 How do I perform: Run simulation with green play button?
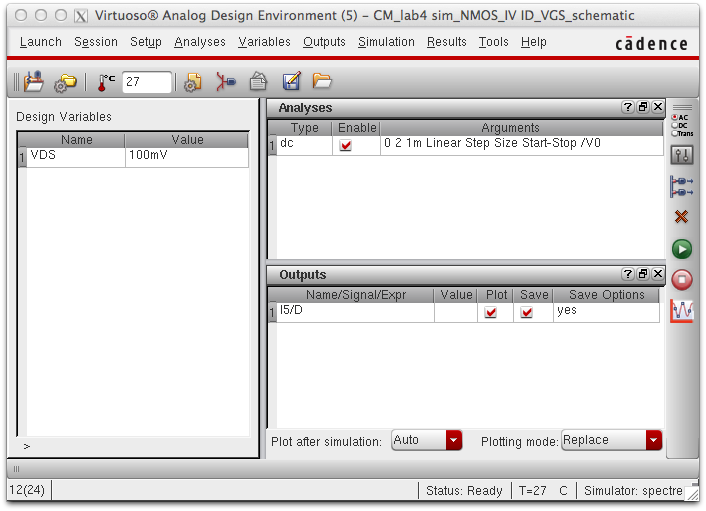[682, 249]
